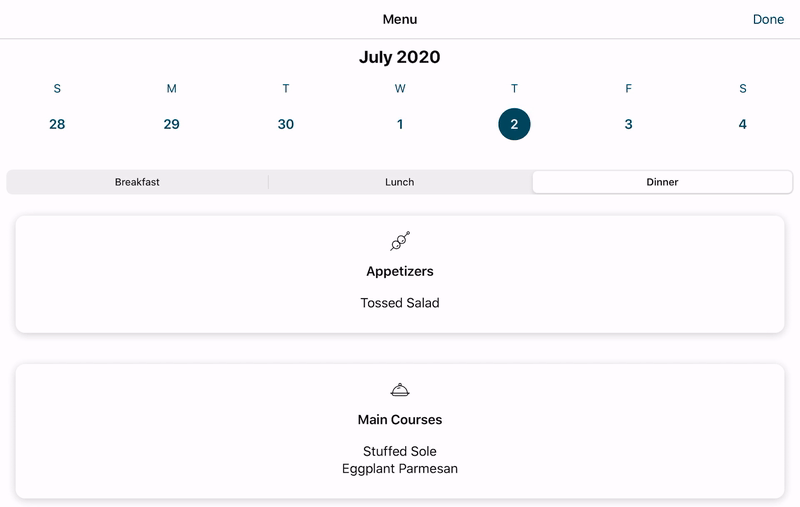Choose Saturday the 4th
This screenshot has width=800, height=507.
[x=743, y=124]
